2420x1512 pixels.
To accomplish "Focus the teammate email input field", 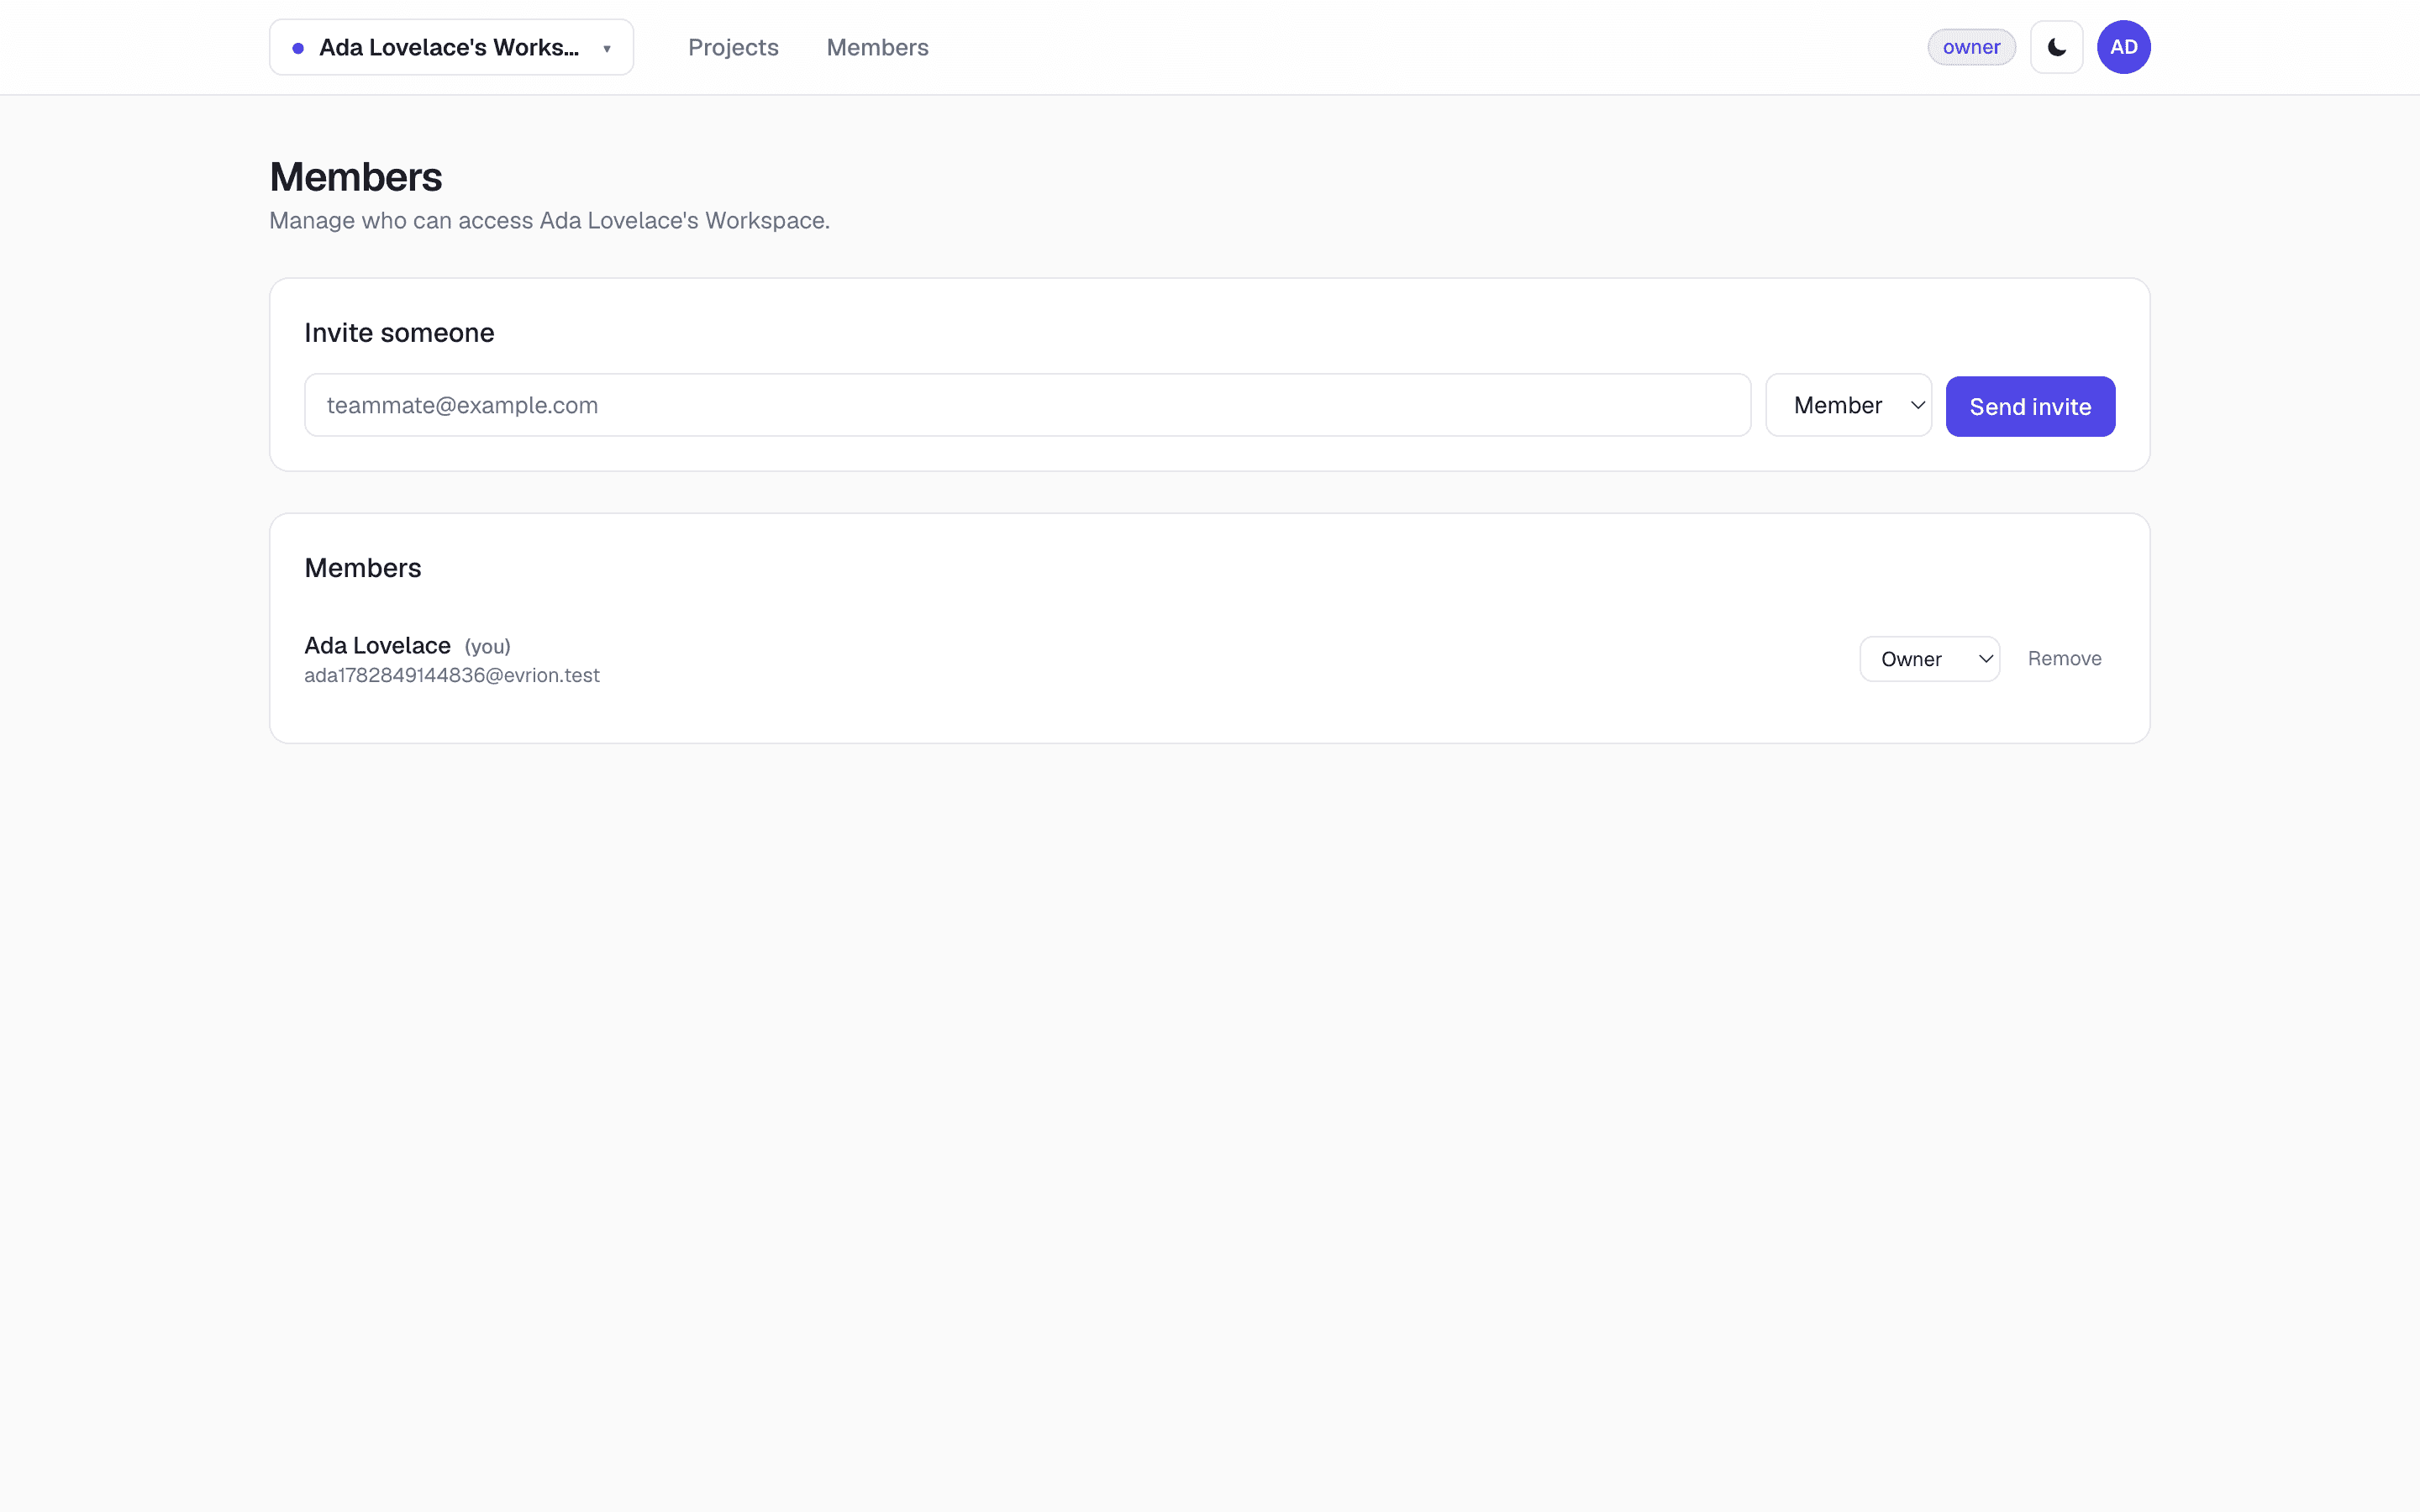I will [1027, 405].
